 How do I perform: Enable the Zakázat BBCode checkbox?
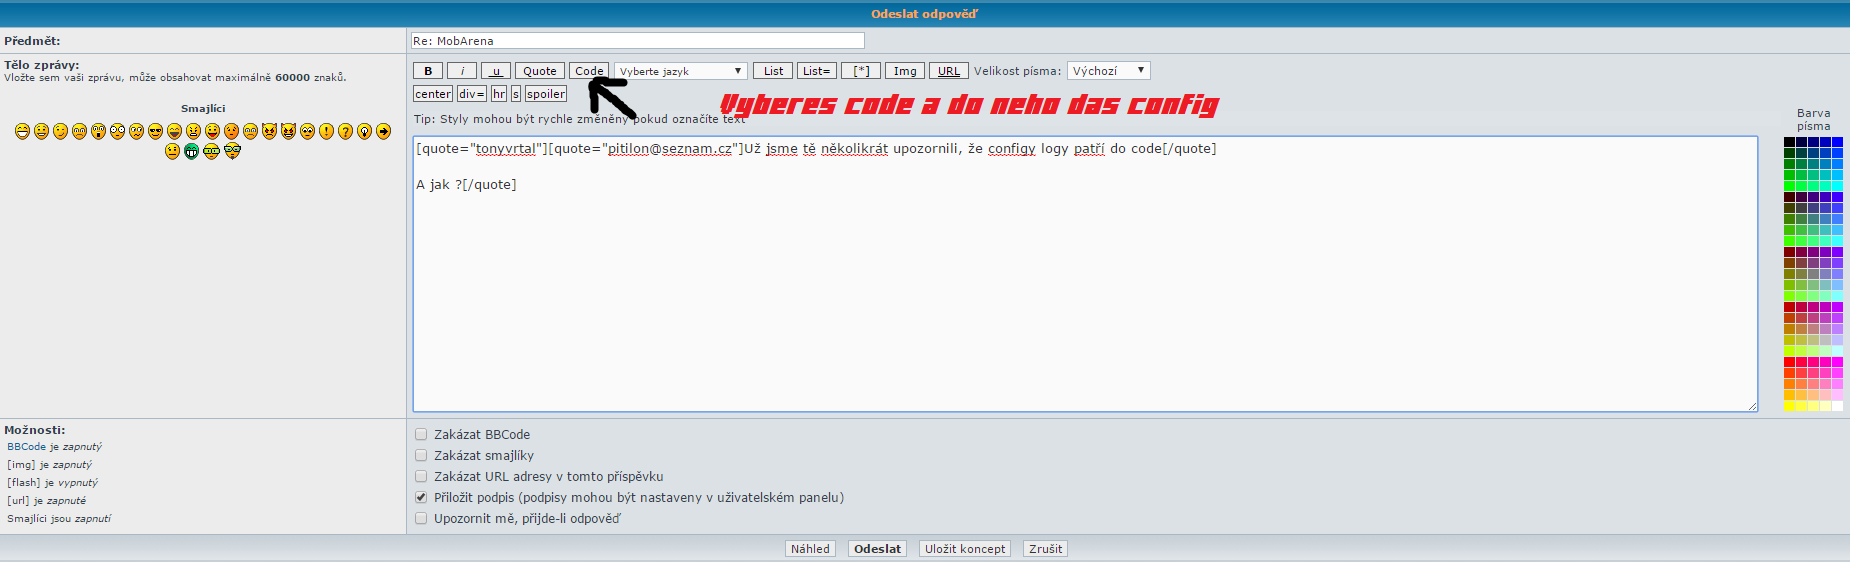(x=421, y=434)
